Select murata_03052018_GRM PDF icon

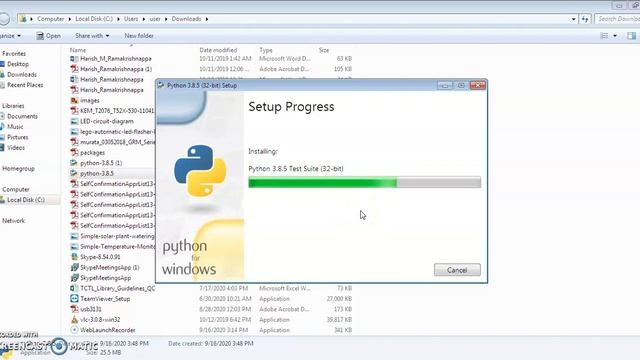point(74,142)
